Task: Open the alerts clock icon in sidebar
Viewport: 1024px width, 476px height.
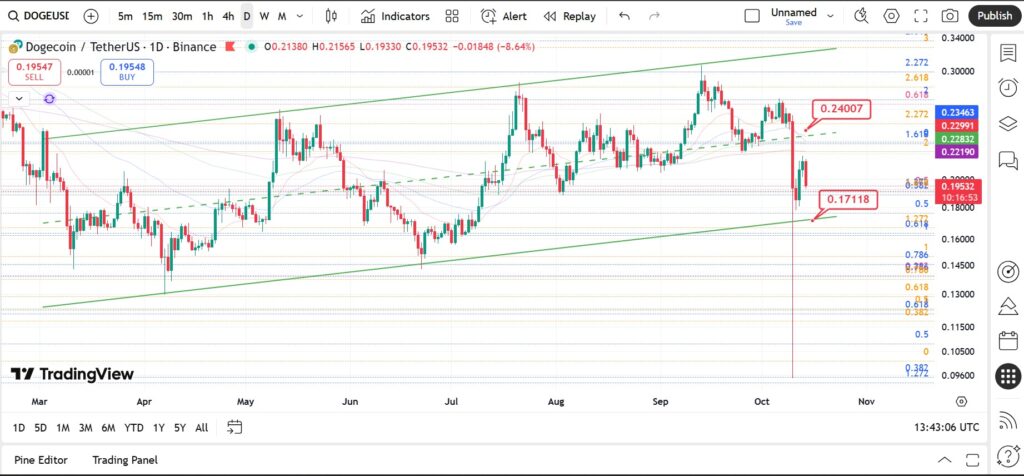Action: (x=1008, y=87)
